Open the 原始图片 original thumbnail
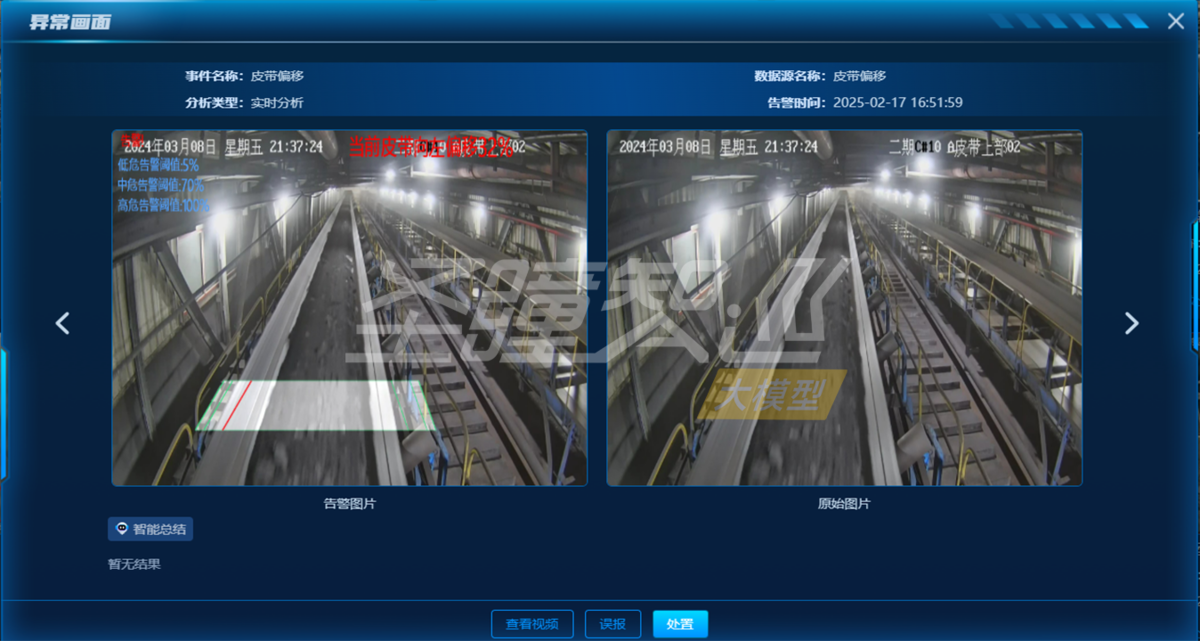Viewport: 1200px width, 641px height. click(844, 308)
